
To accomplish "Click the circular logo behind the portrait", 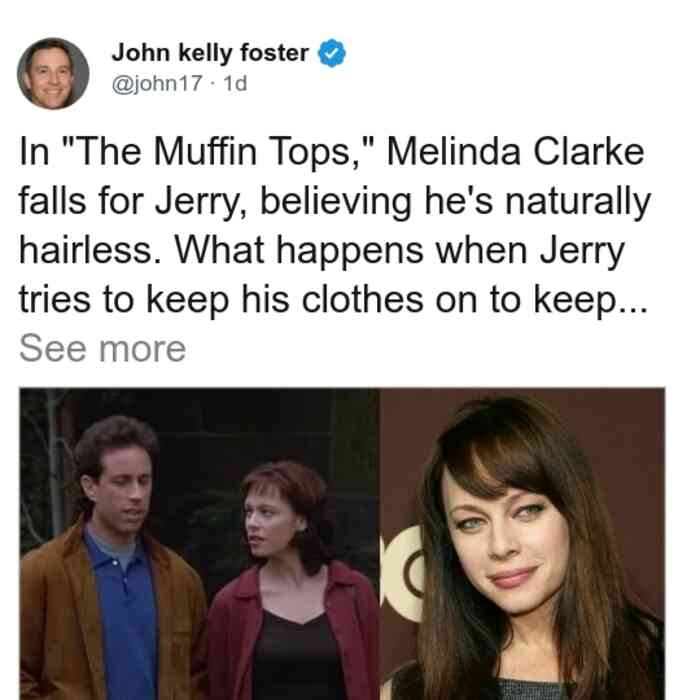I will coord(404,574).
